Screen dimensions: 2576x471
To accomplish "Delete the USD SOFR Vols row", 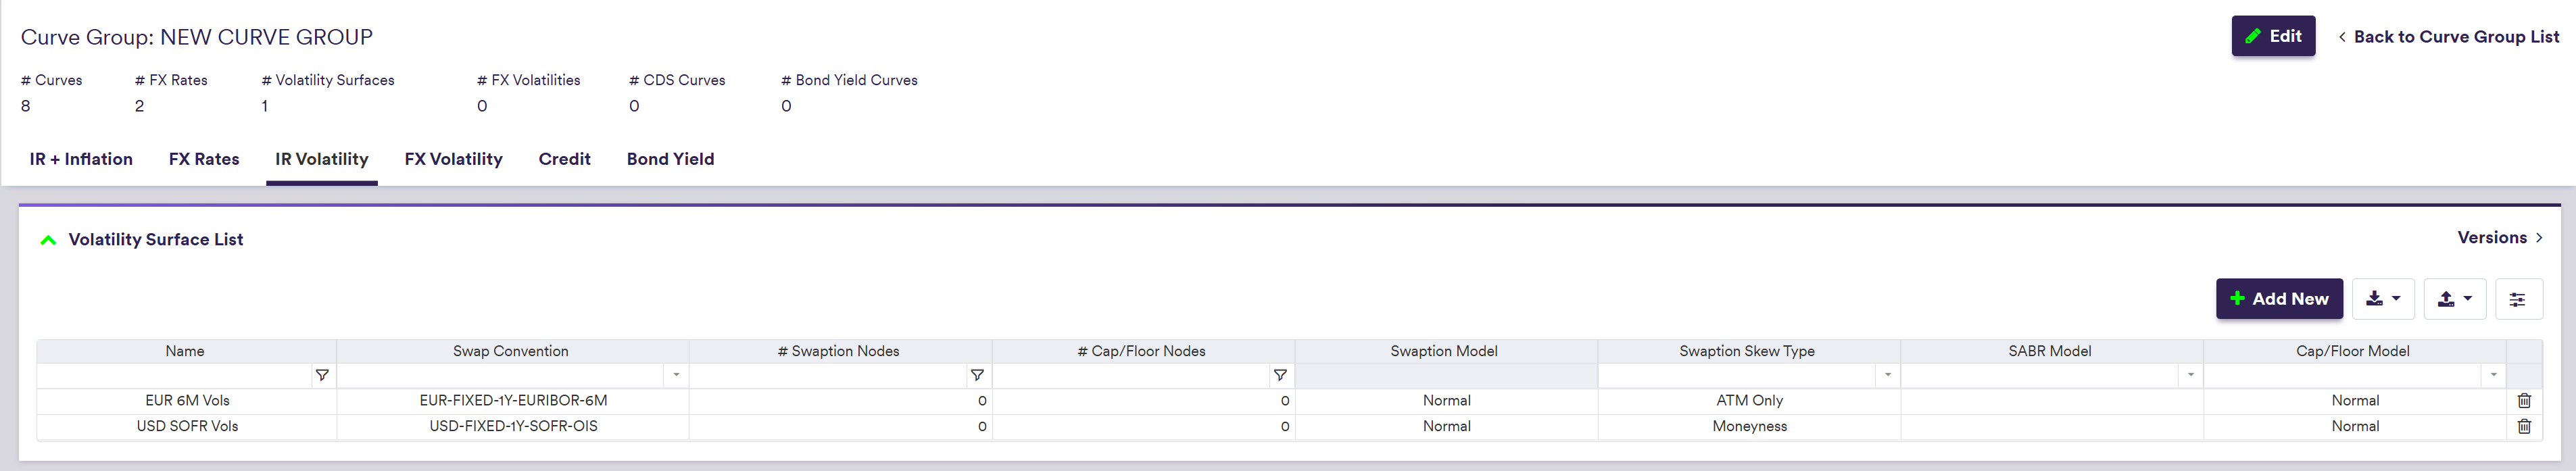I will tap(2523, 426).
